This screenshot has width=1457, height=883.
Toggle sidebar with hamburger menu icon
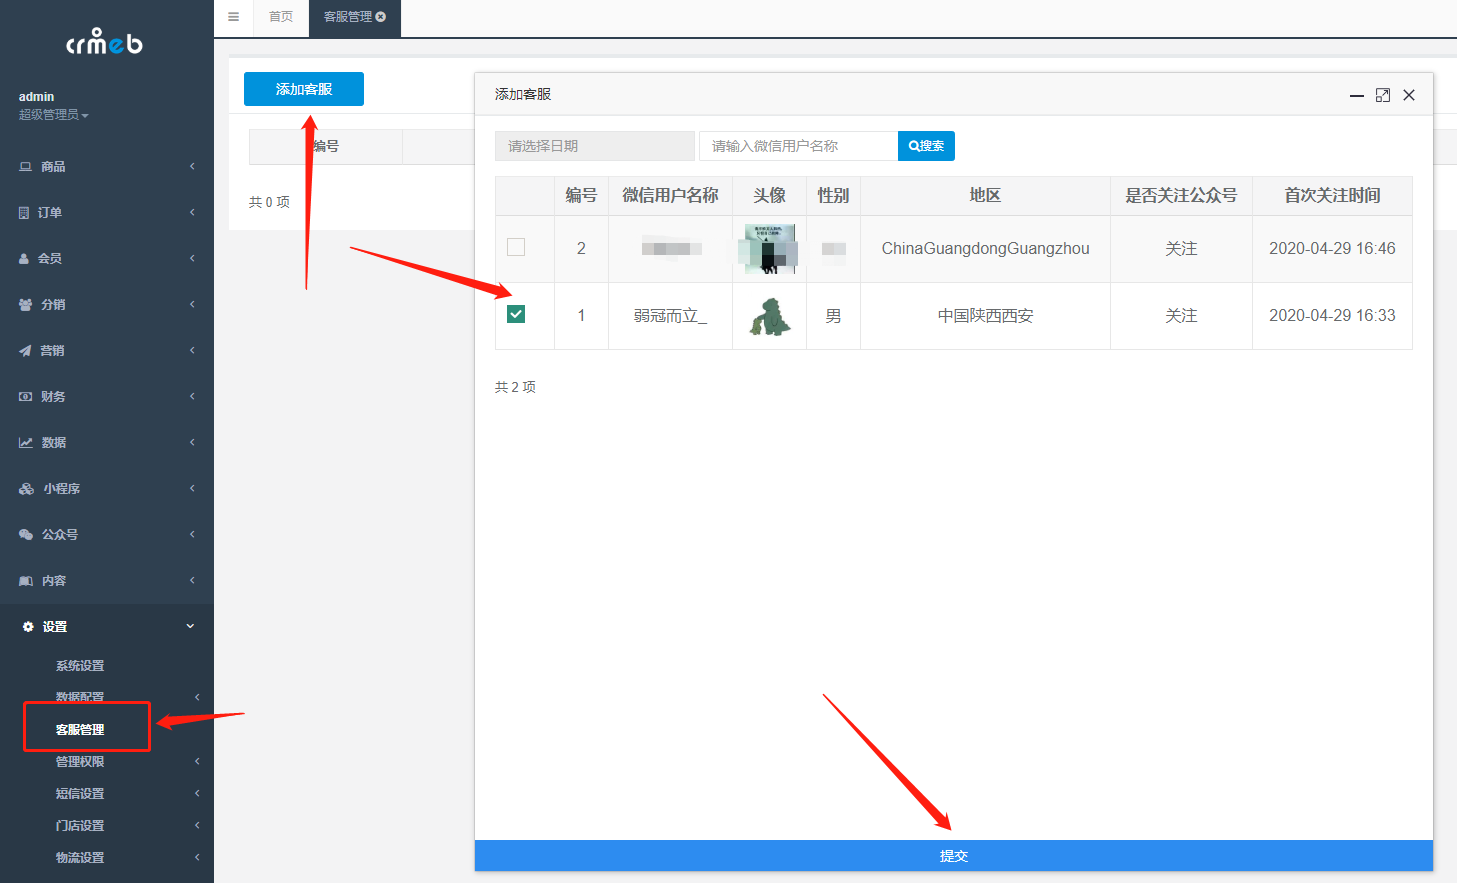[233, 17]
